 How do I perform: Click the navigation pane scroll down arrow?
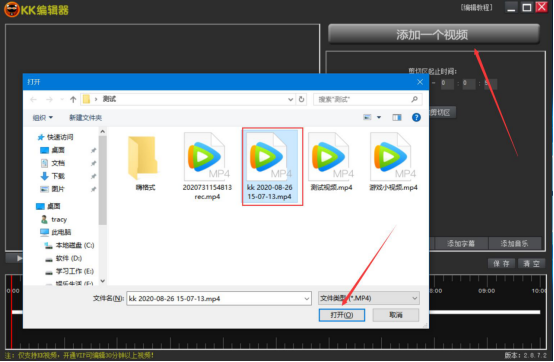(x=102, y=281)
